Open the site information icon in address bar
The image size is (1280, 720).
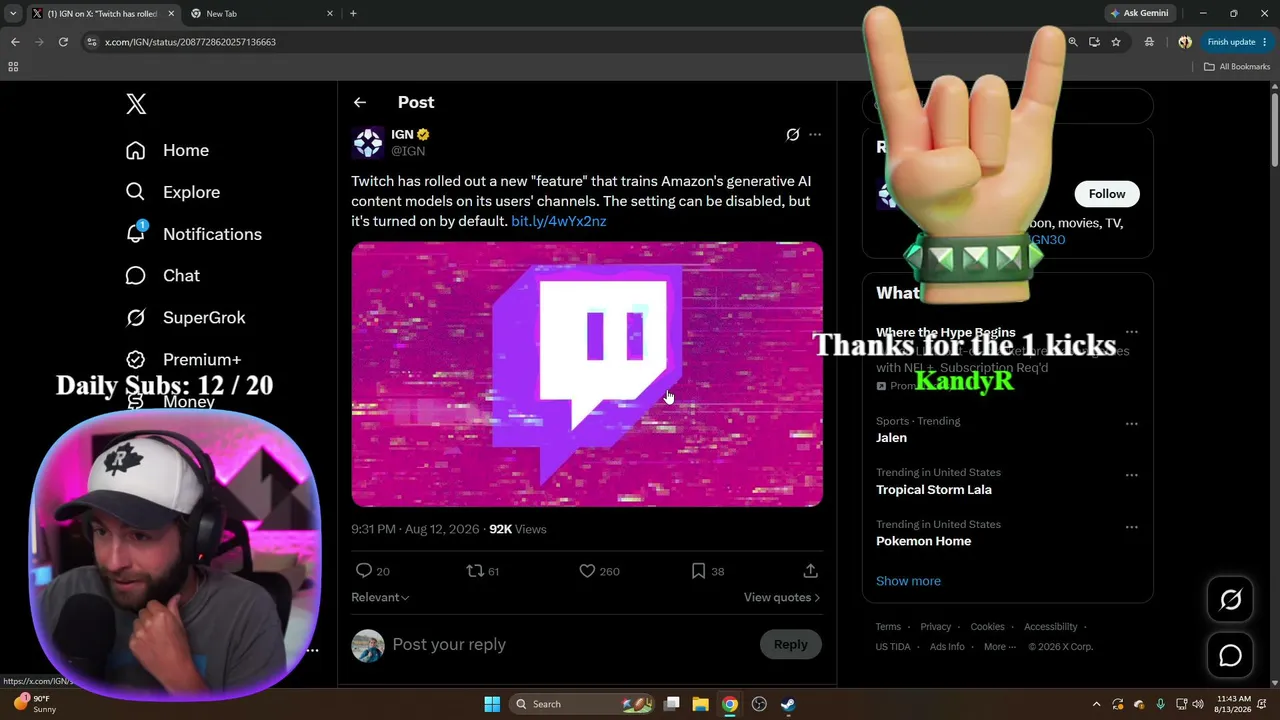(92, 42)
